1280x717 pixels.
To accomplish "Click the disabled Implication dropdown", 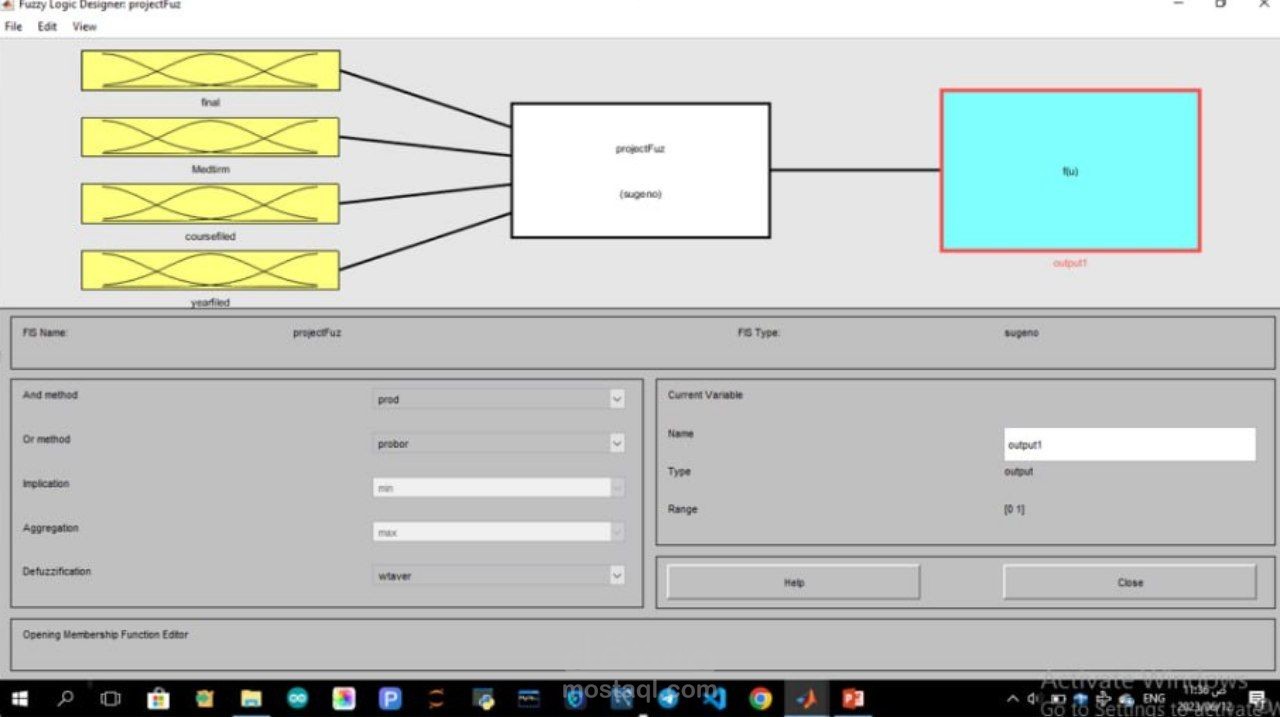I will pos(499,488).
